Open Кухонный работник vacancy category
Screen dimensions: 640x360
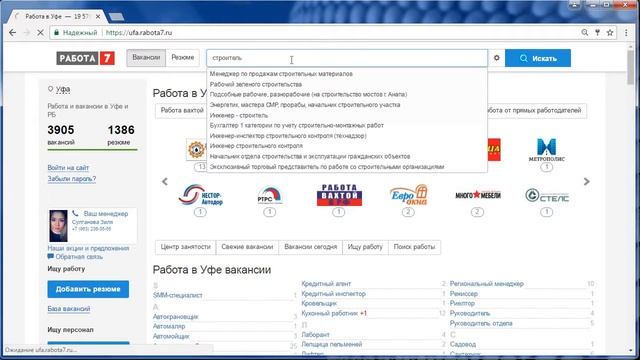click(330, 313)
